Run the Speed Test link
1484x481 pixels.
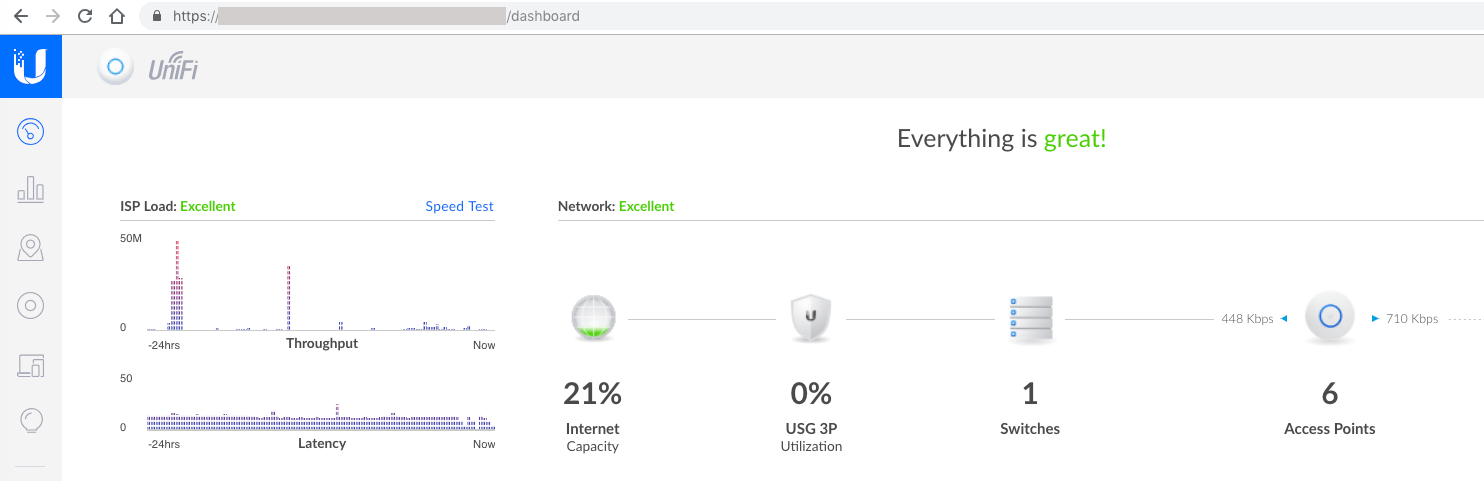460,206
